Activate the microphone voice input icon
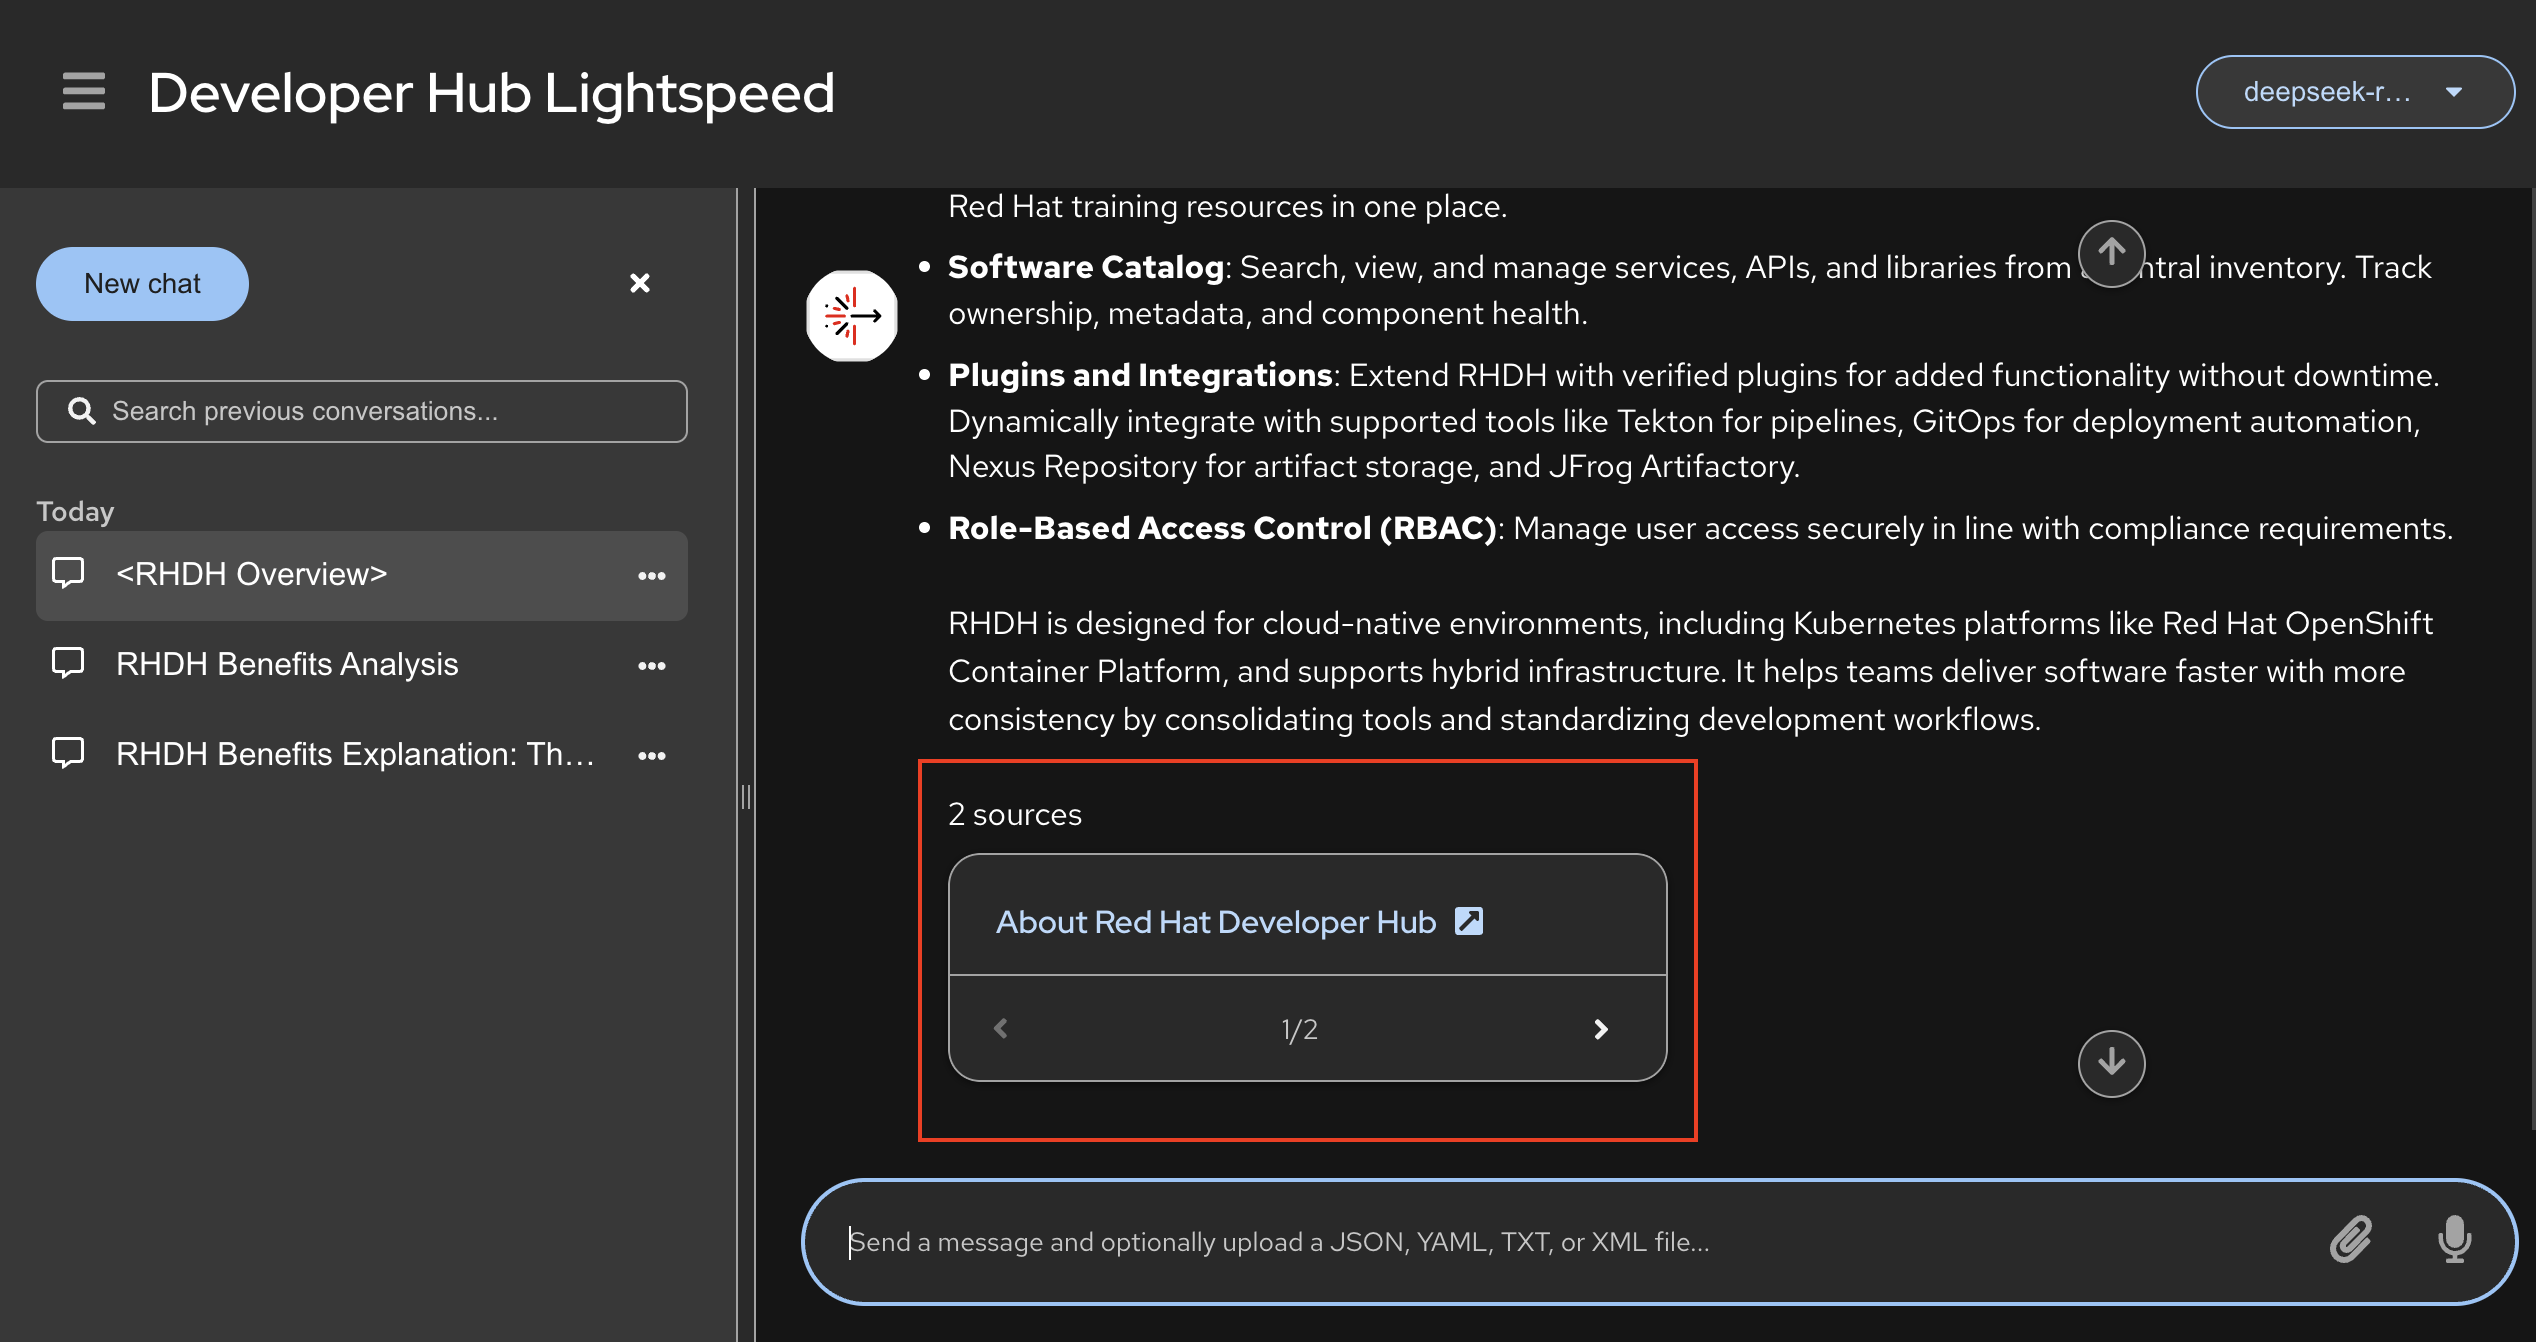 point(2454,1240)
